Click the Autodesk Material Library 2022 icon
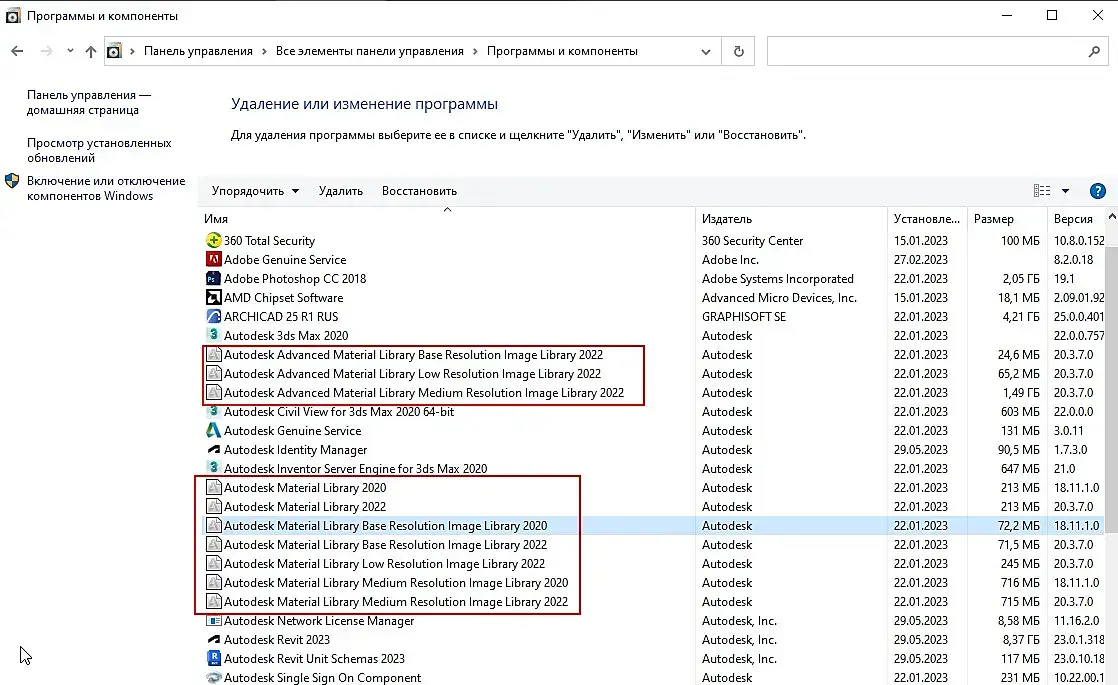This screenshot has height=685, width=1118. tap(213, 507)
